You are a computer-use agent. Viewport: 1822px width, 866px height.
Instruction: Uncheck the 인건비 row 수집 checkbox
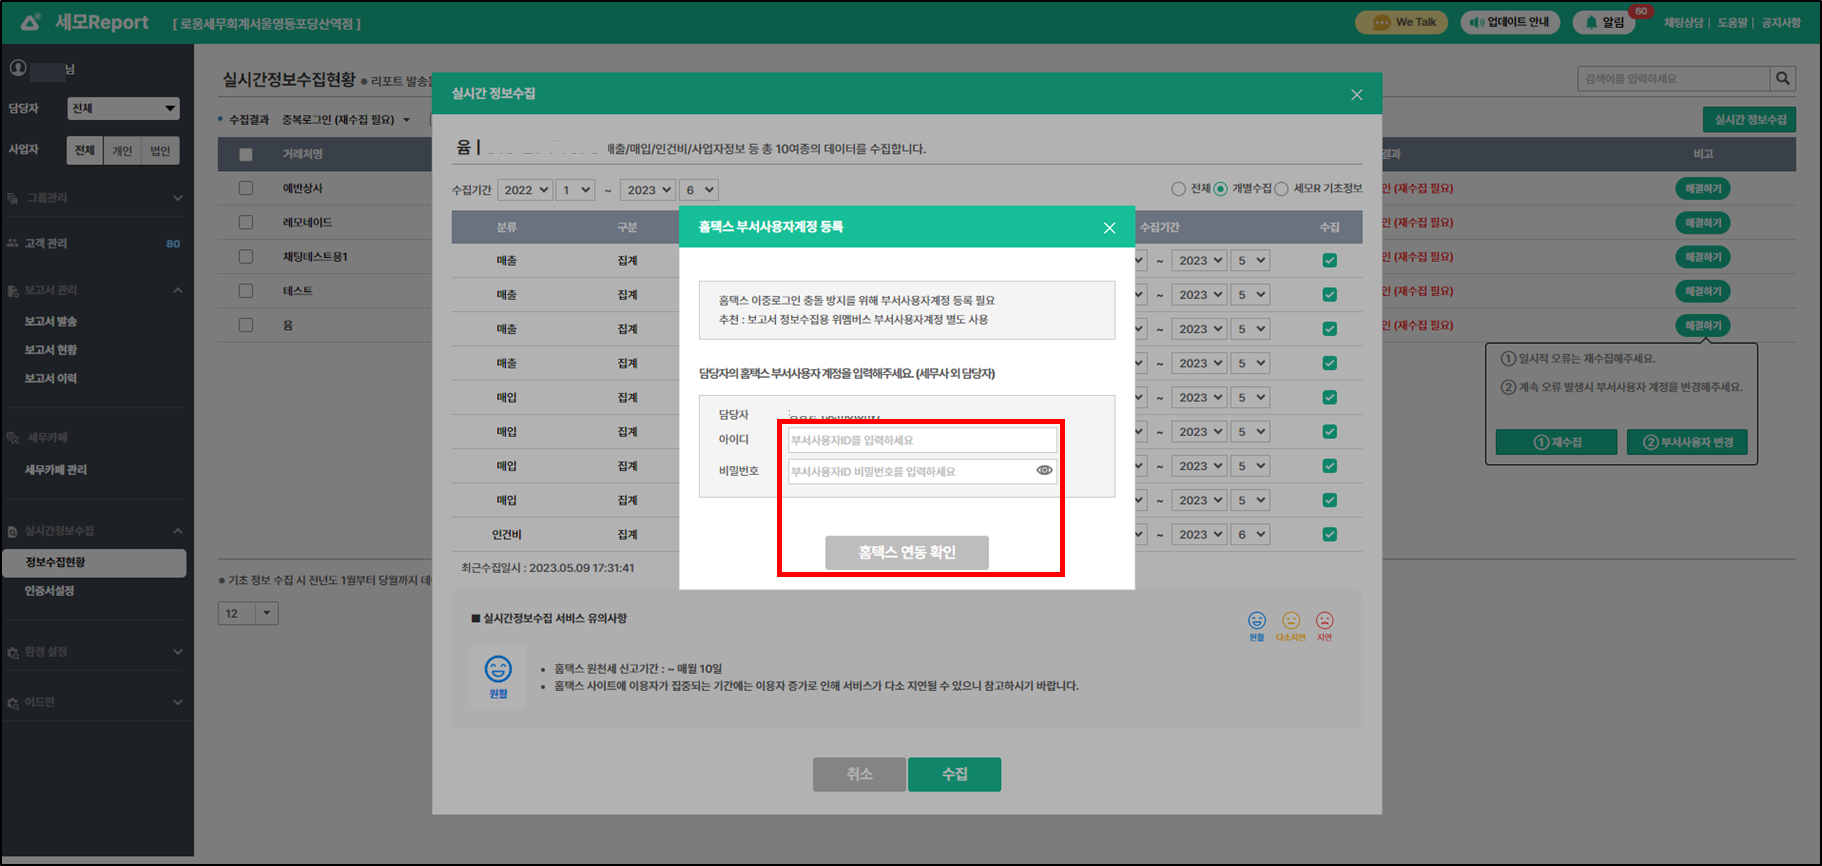click(x=1329, y=534)
